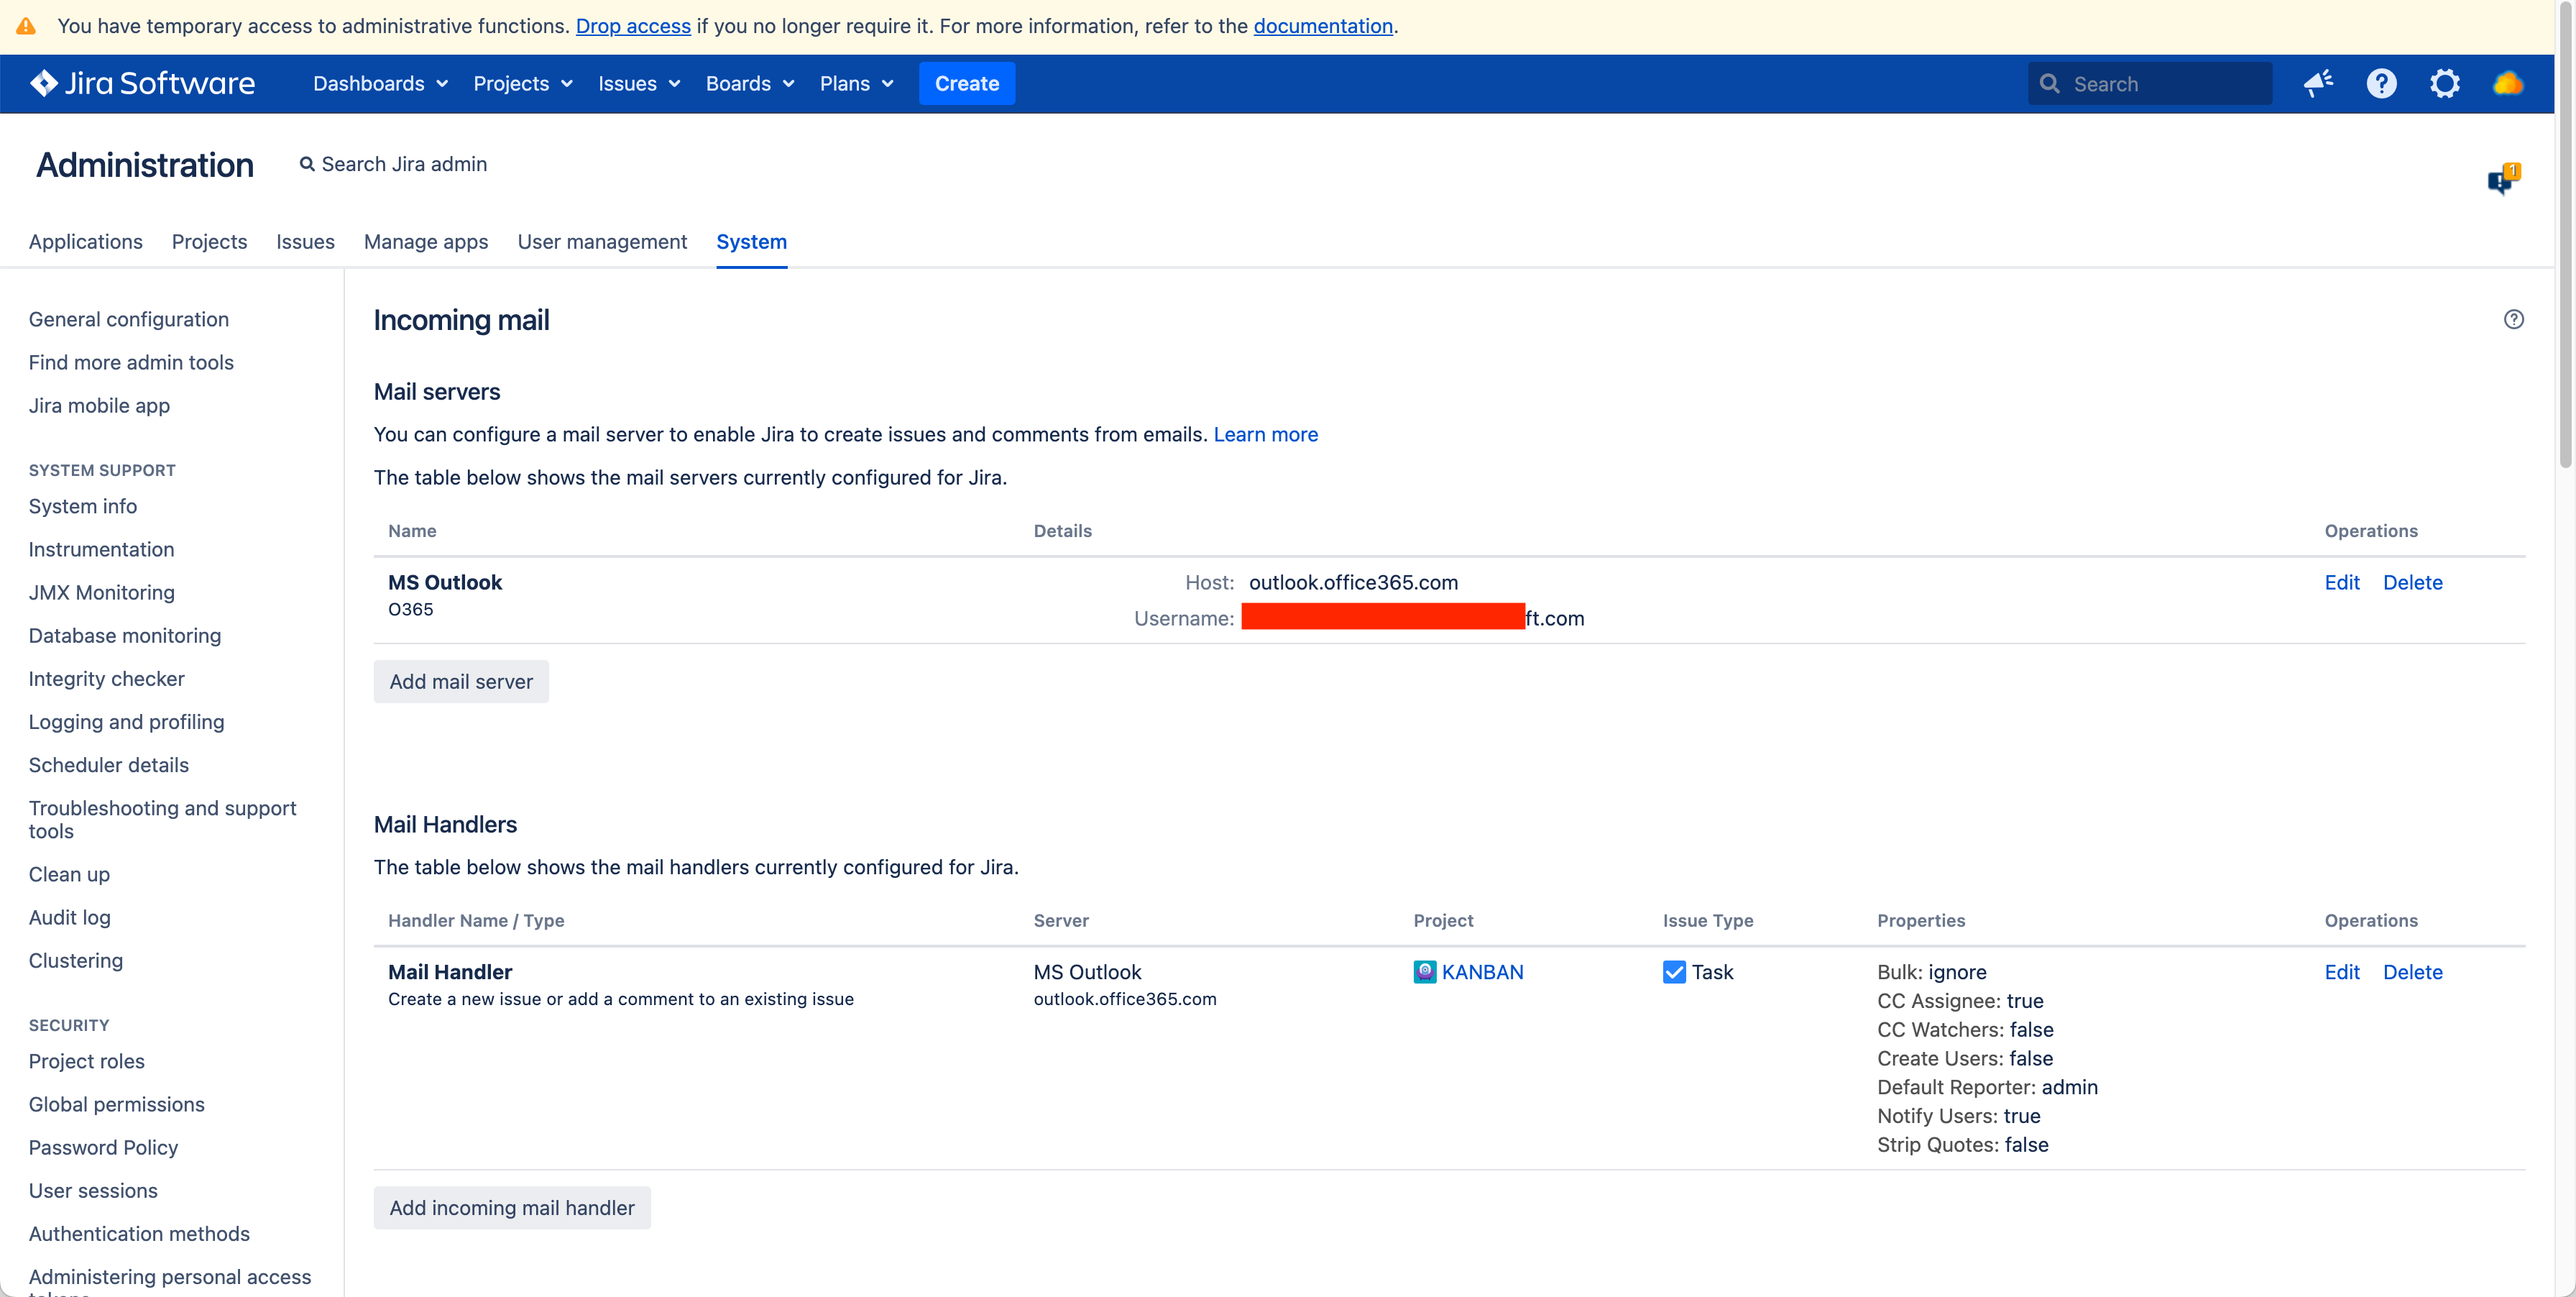Open the settings gear icon

pyautogui.click(x=2444, y=83)
